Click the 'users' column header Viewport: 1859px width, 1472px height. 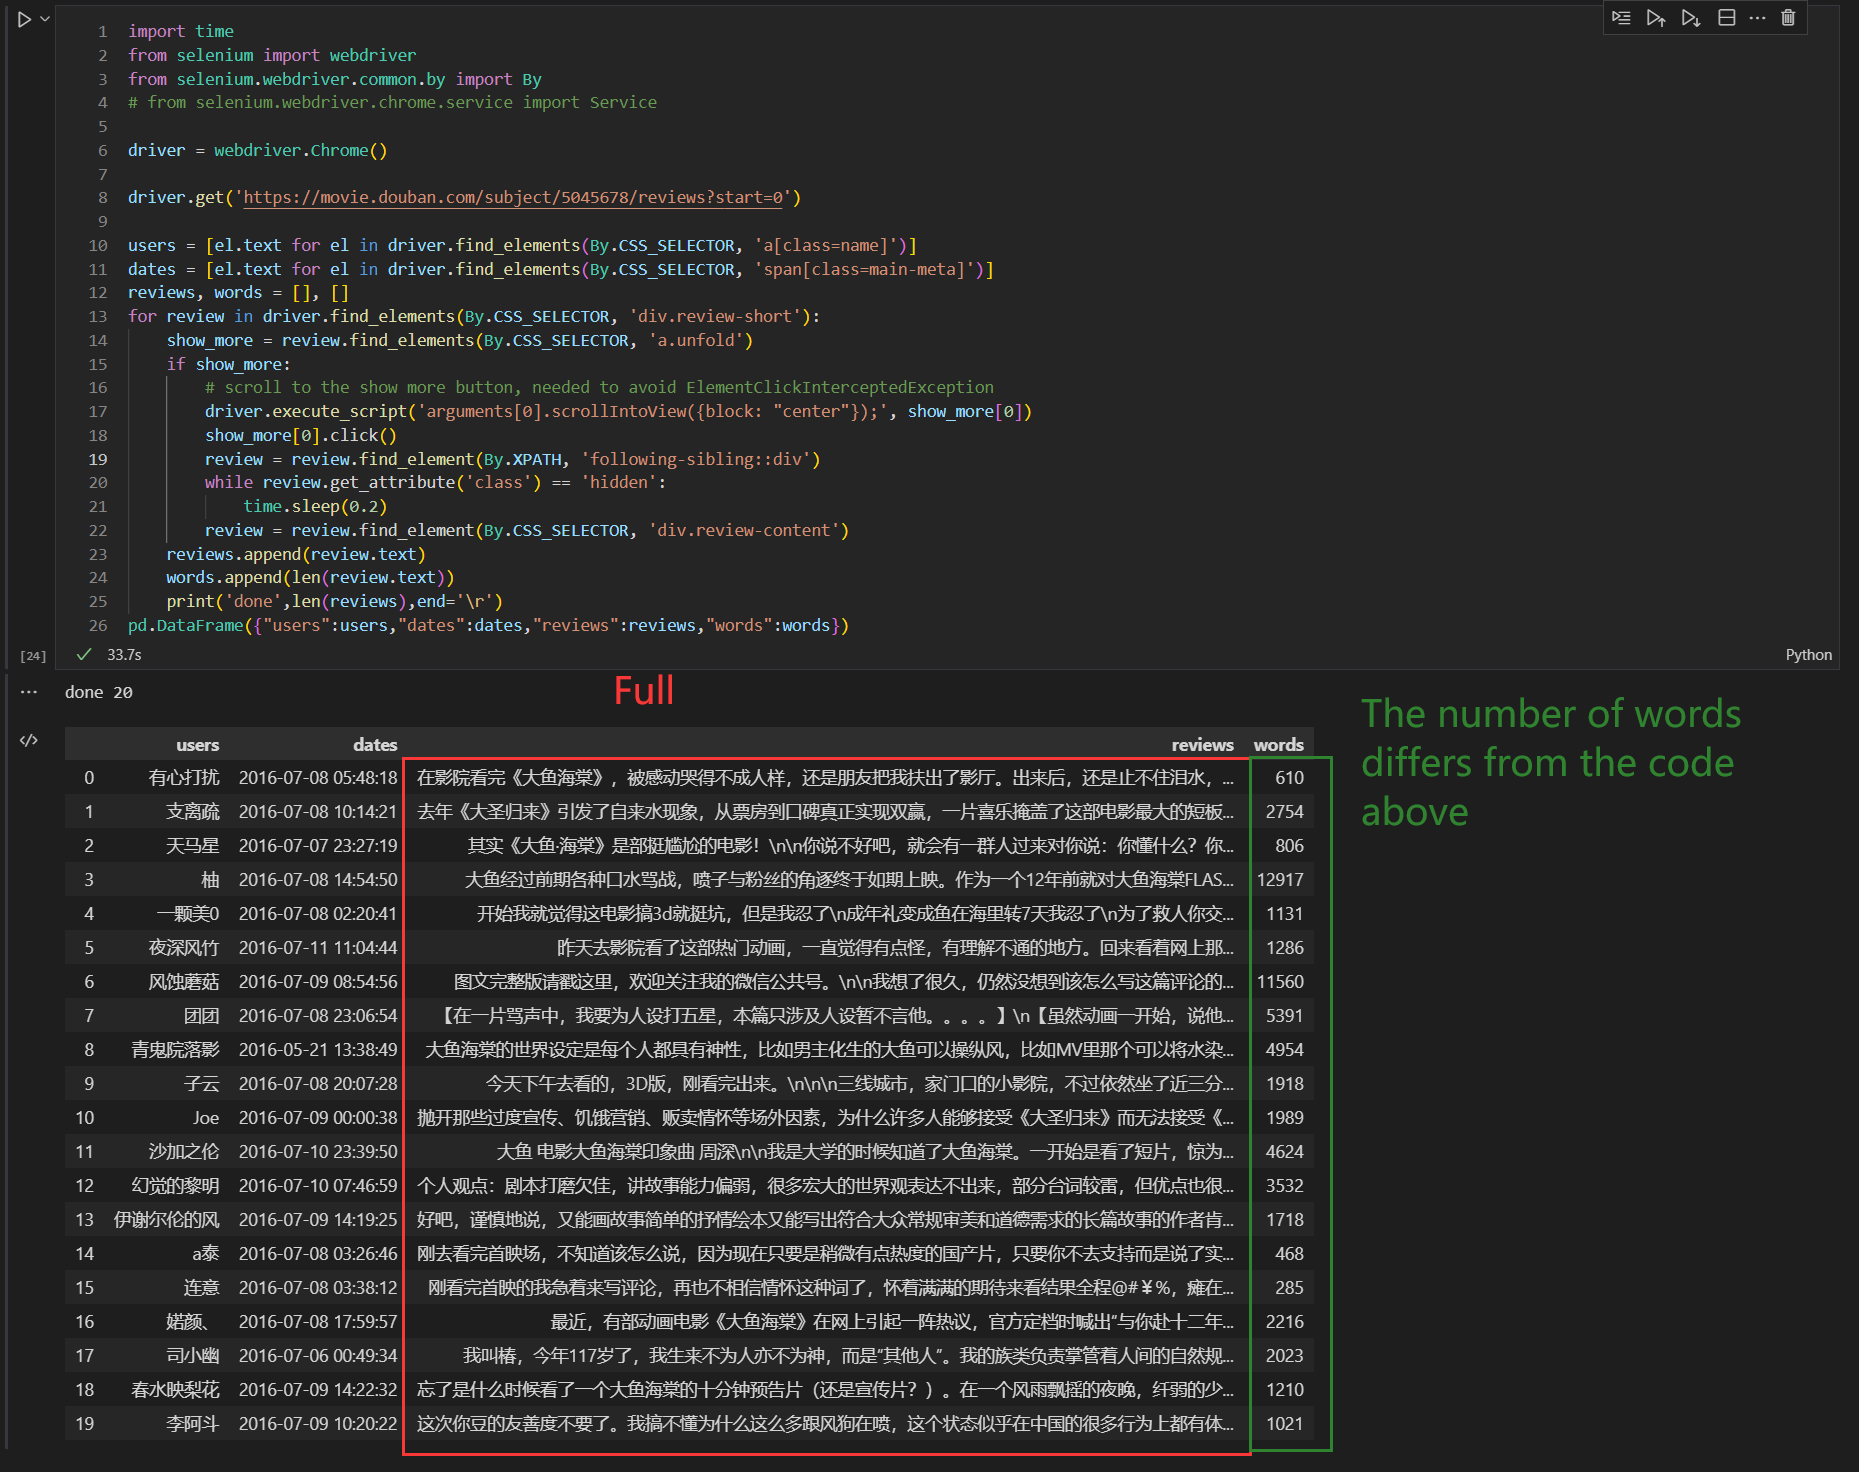(197, 745)
